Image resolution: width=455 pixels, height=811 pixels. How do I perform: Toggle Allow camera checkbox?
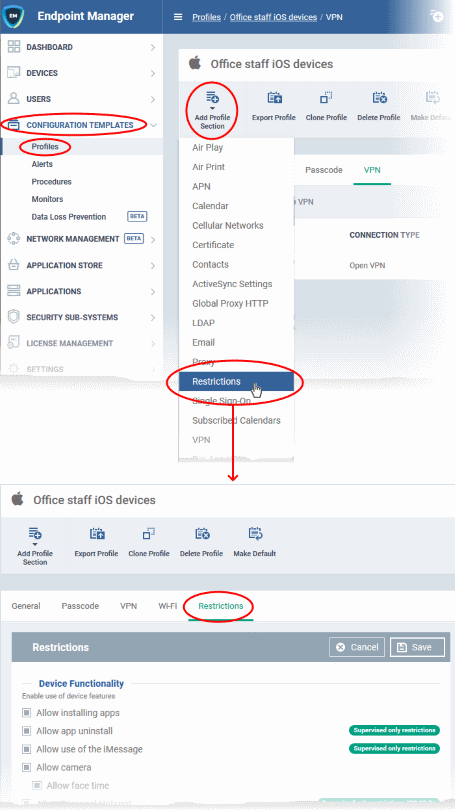coord(26,767)
